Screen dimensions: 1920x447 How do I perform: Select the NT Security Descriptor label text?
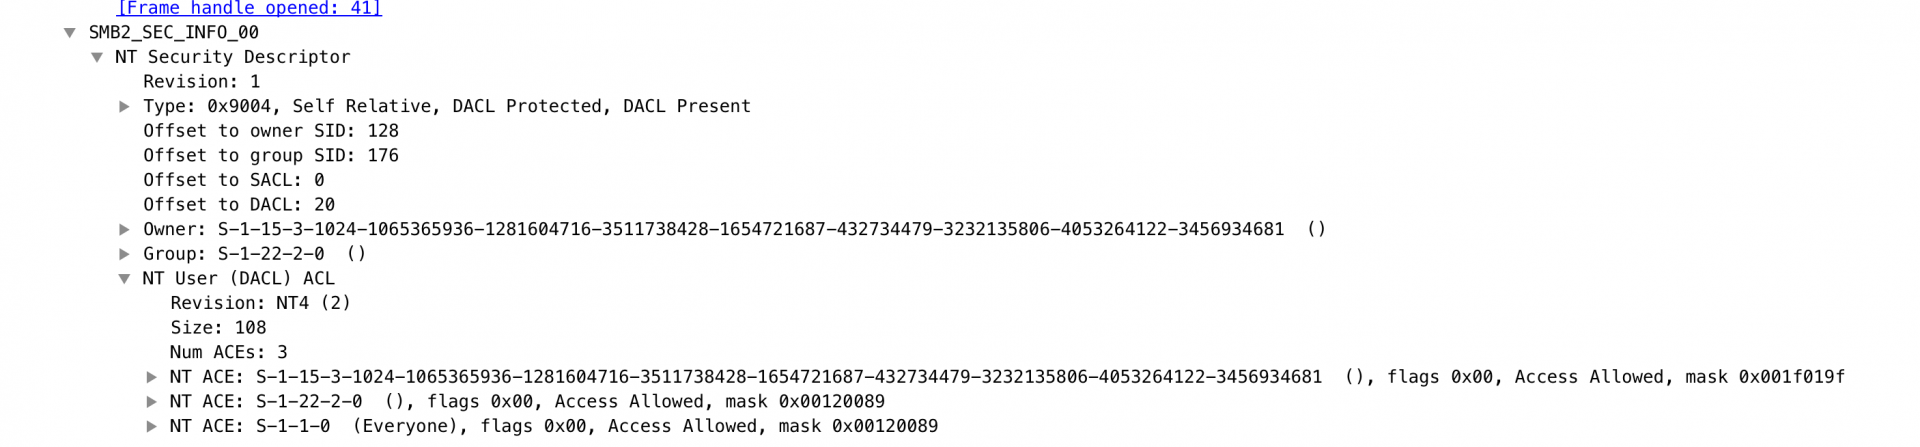(233, 57)
